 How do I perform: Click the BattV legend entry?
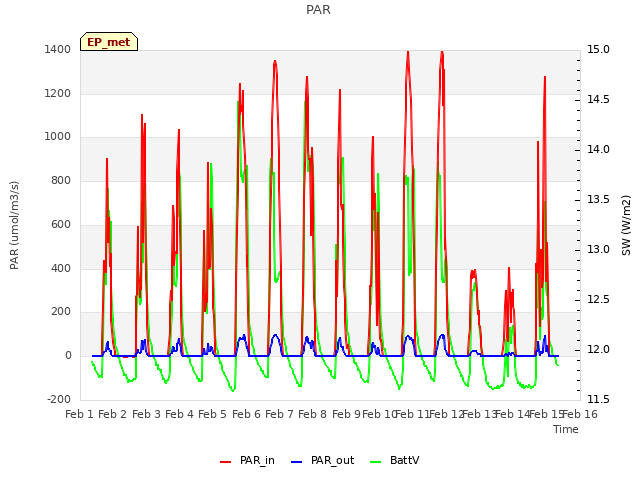[x=394, y=460]
